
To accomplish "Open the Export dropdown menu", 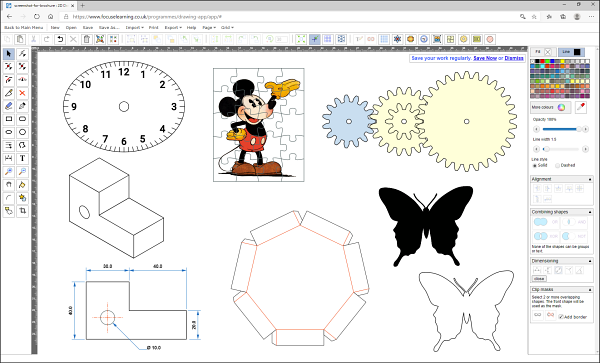I will pos(173,28).
